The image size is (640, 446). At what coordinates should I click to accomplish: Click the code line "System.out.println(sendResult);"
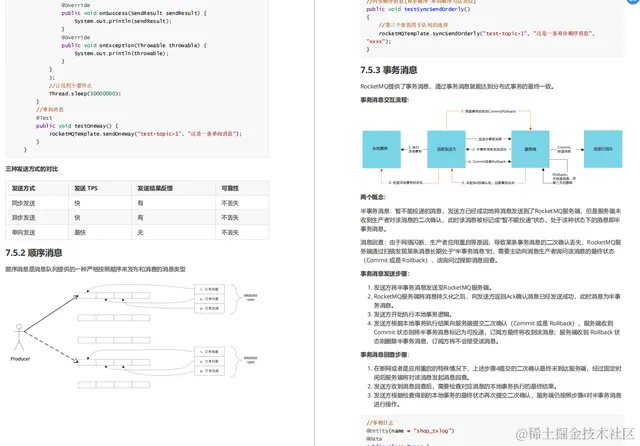click(x=123, y=21)
